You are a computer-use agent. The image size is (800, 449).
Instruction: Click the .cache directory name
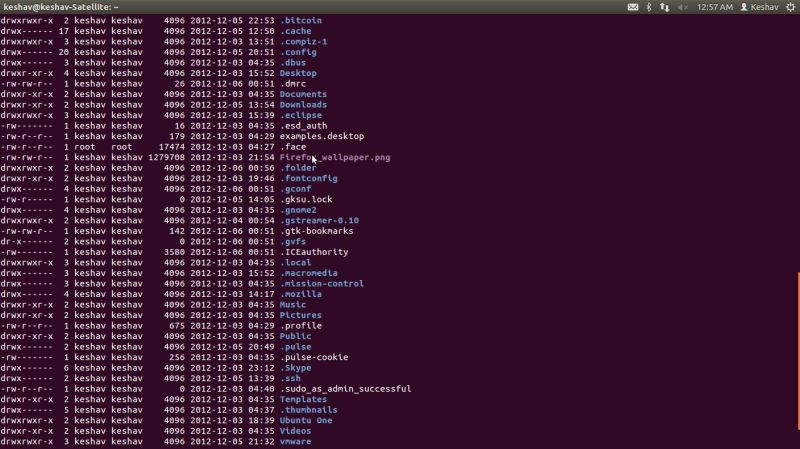click(295, 31)
